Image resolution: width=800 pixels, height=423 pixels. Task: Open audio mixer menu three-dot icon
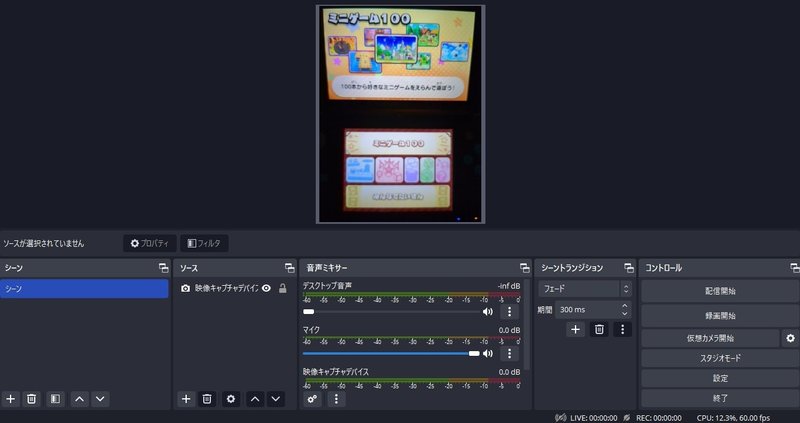coord(336,399)
